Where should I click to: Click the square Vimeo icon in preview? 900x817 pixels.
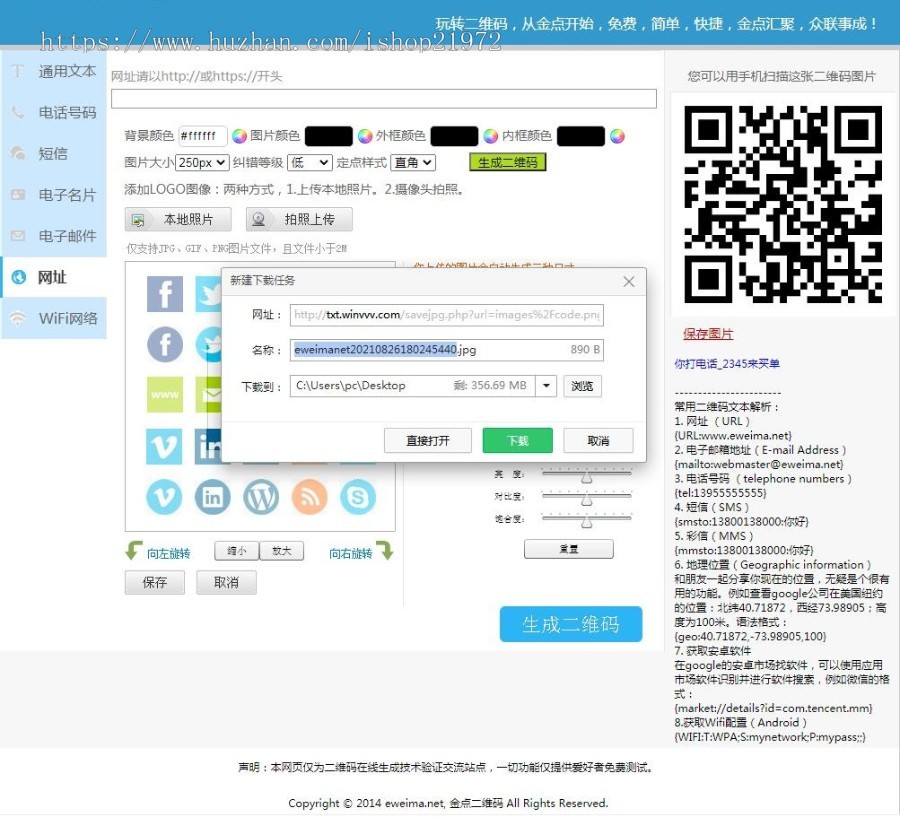point(164,446)
